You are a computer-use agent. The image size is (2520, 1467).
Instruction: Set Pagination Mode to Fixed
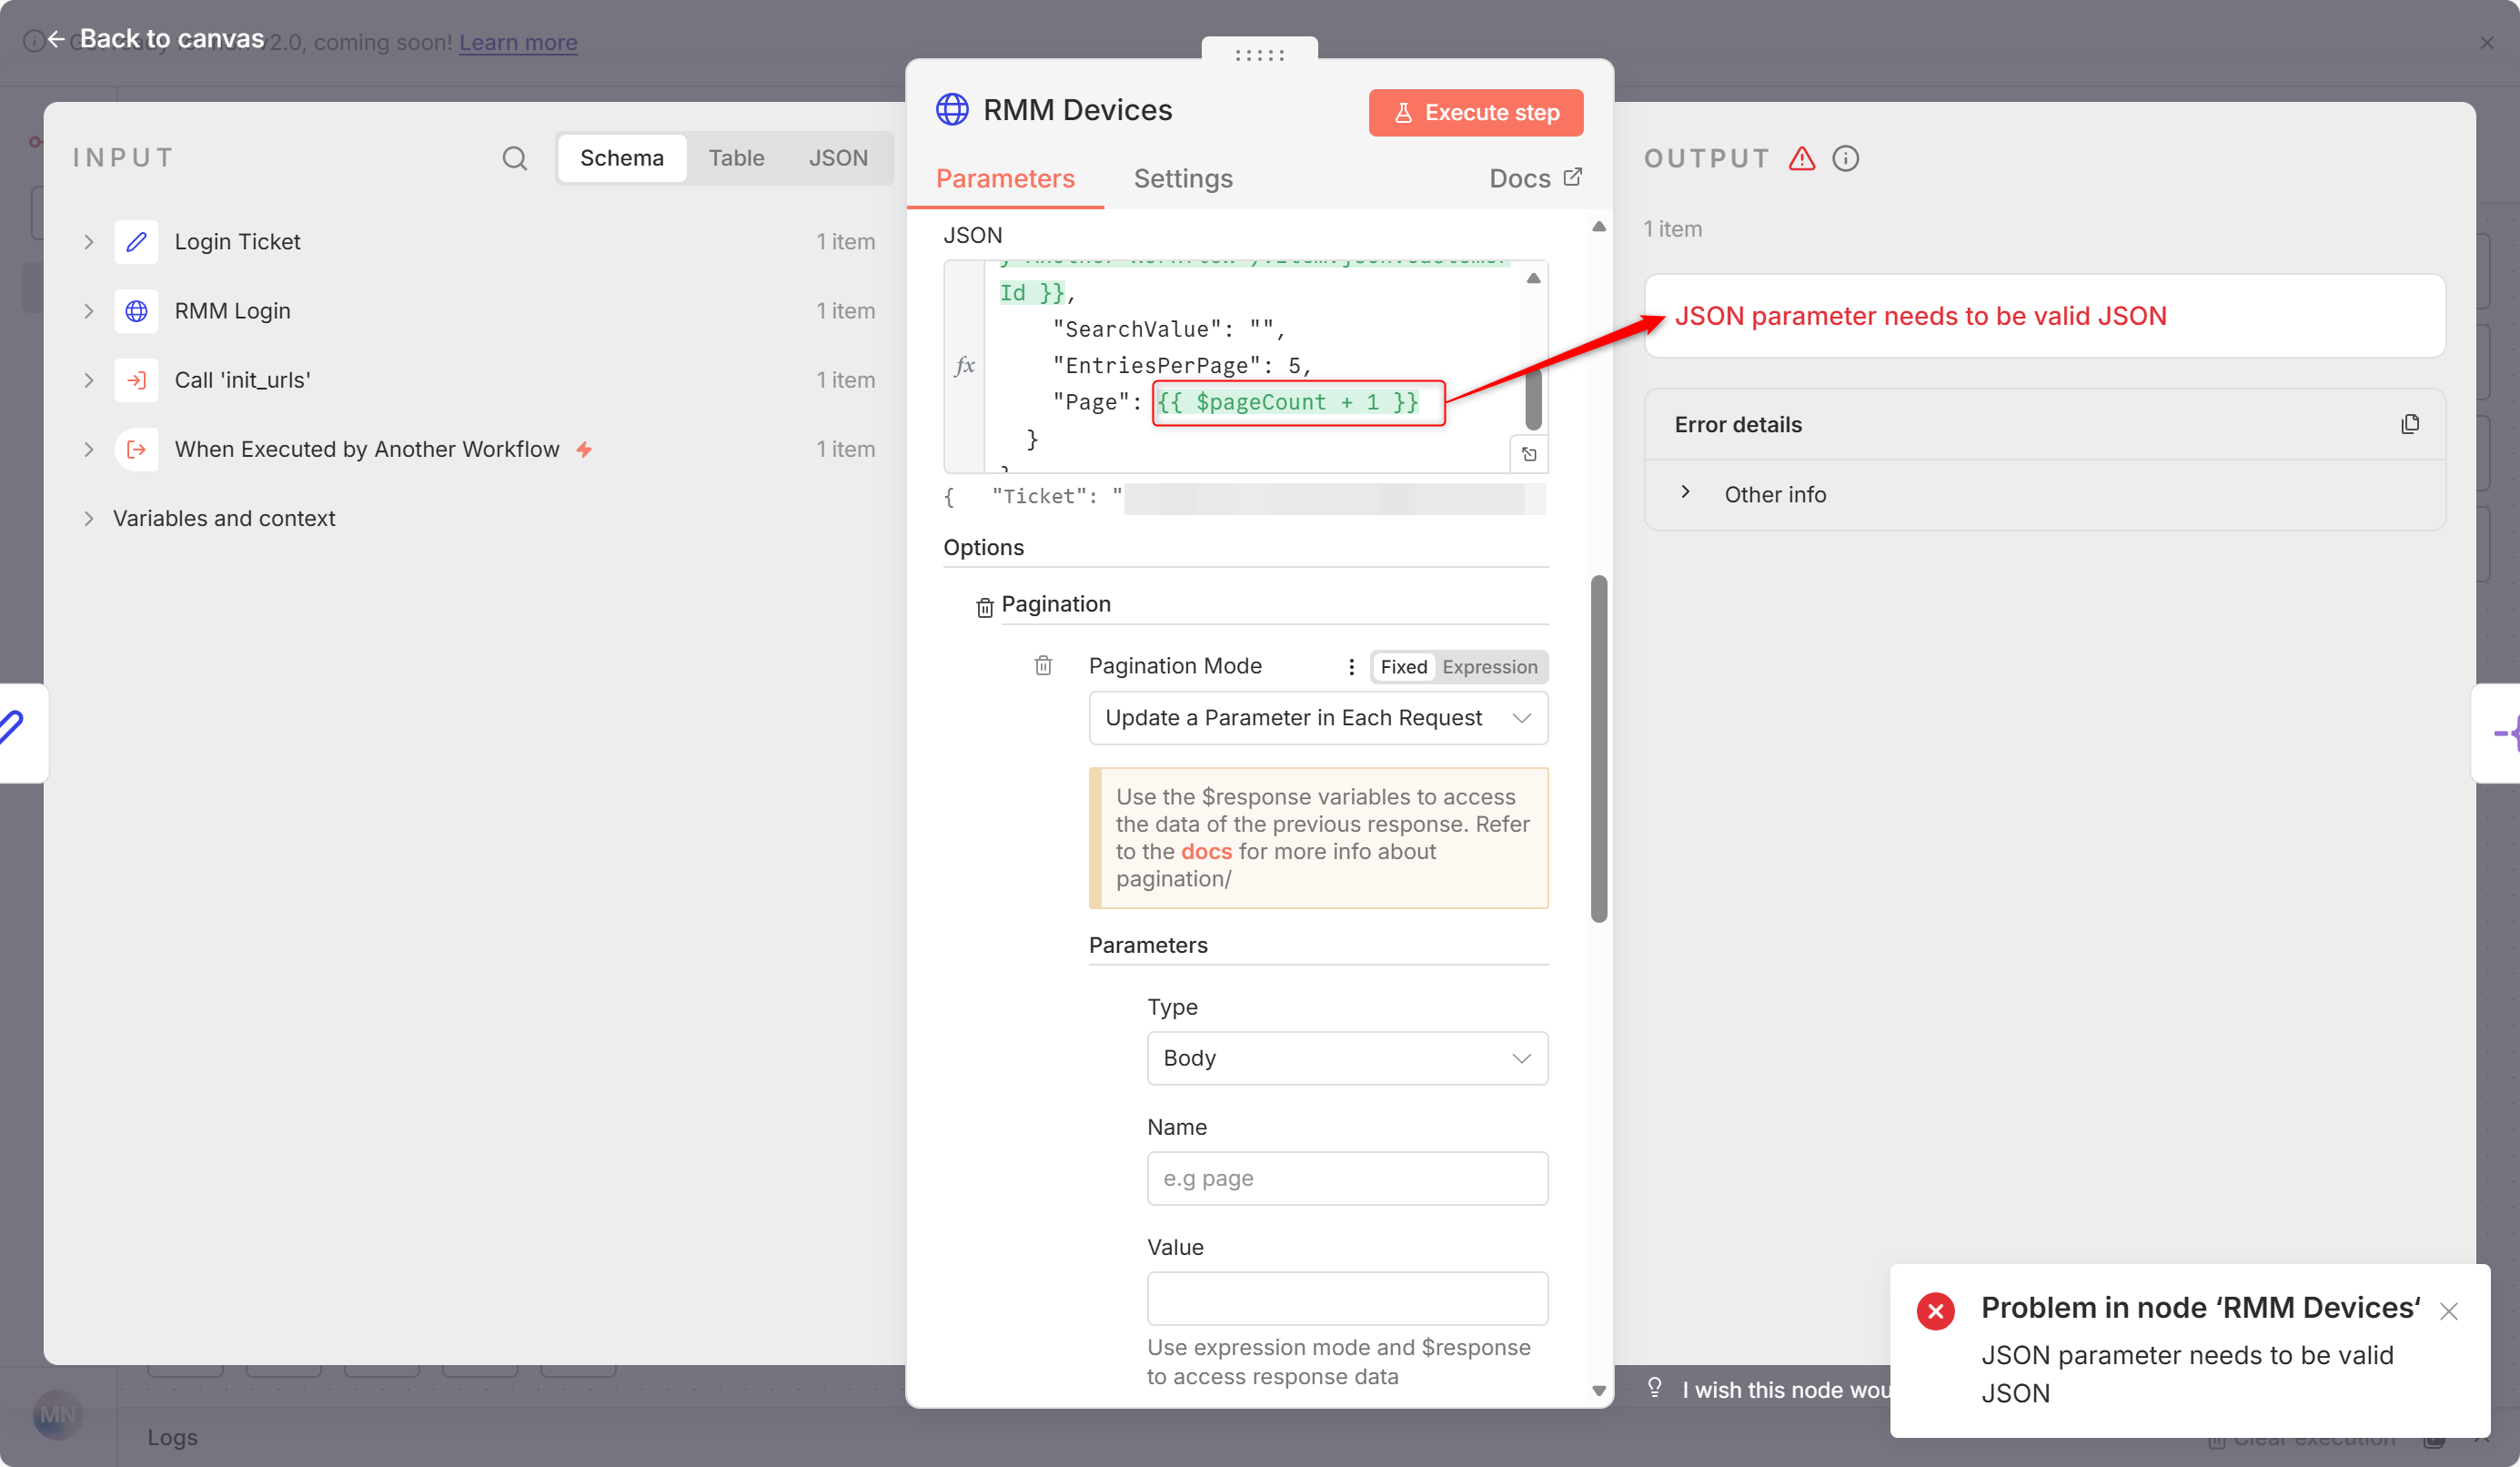point(1403,667)
